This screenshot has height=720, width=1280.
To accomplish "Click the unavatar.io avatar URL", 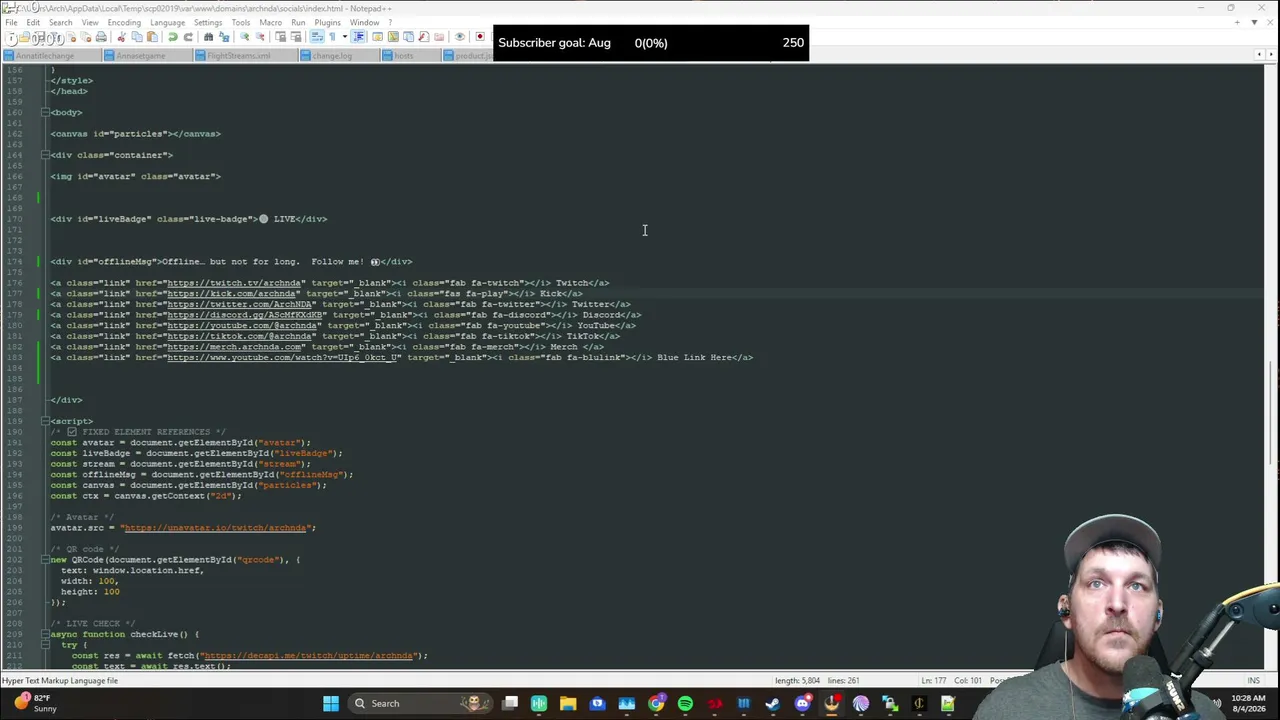I will pos(215,528).
